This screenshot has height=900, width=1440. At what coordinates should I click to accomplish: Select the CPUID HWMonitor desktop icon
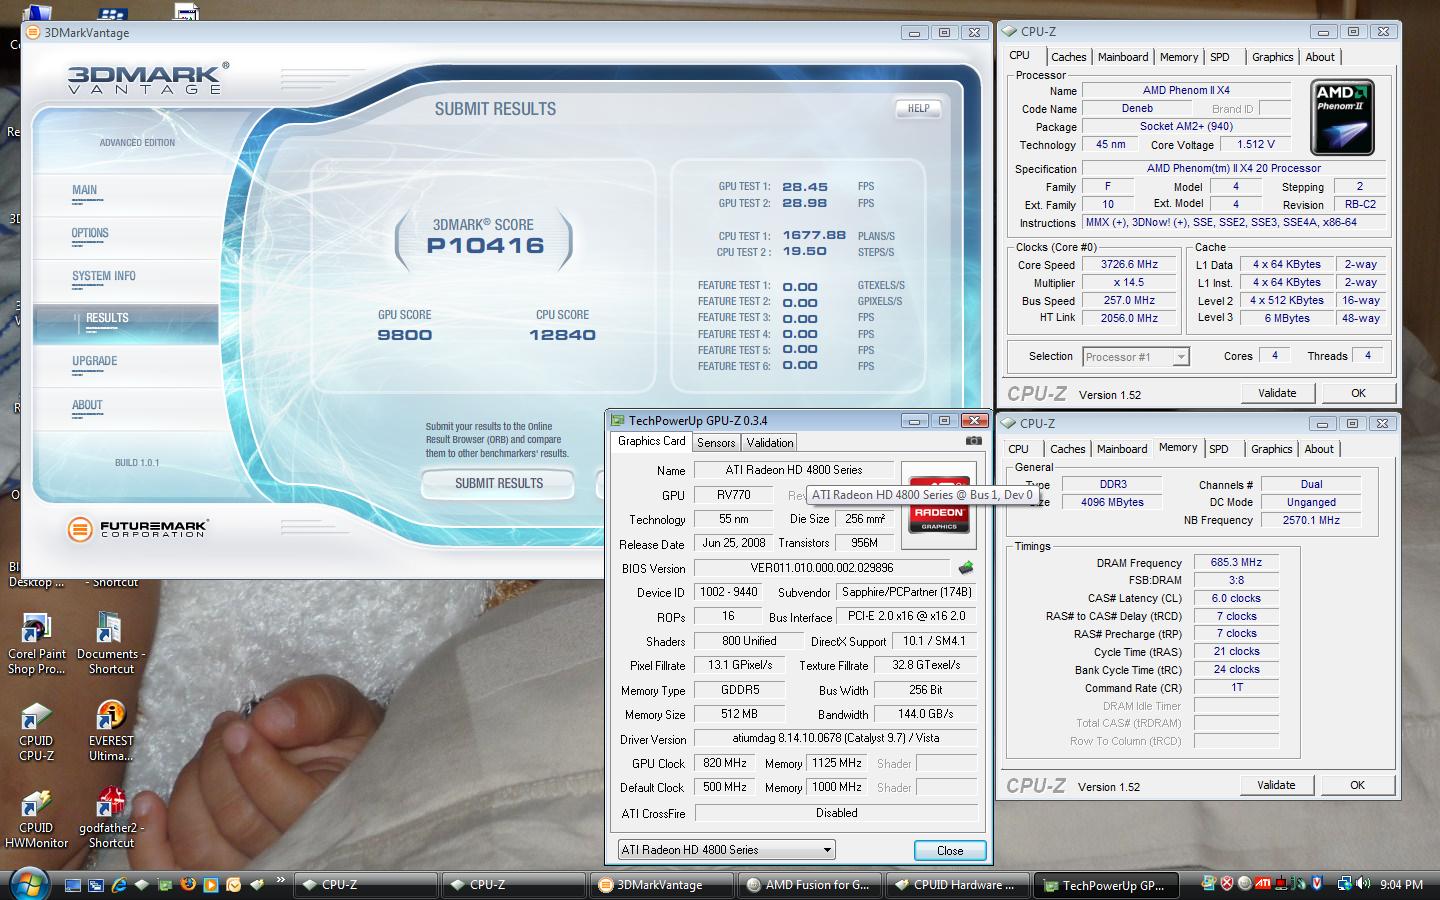pyautogui.click(x=36, y=819)
